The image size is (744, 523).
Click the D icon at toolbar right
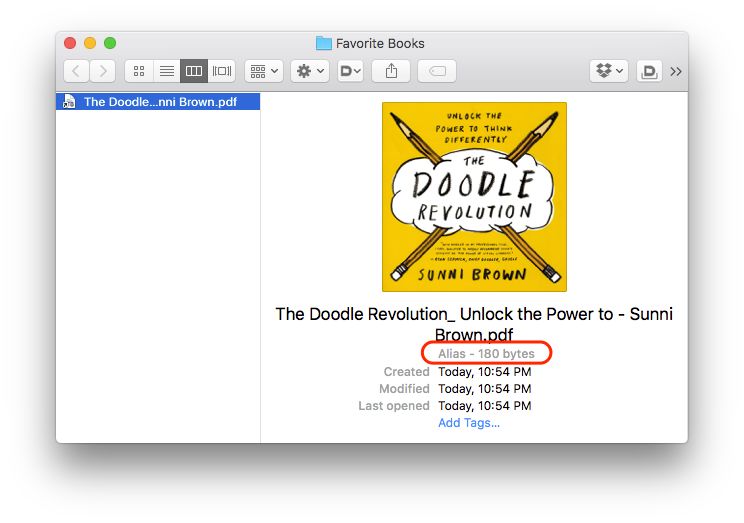point(649,71)
